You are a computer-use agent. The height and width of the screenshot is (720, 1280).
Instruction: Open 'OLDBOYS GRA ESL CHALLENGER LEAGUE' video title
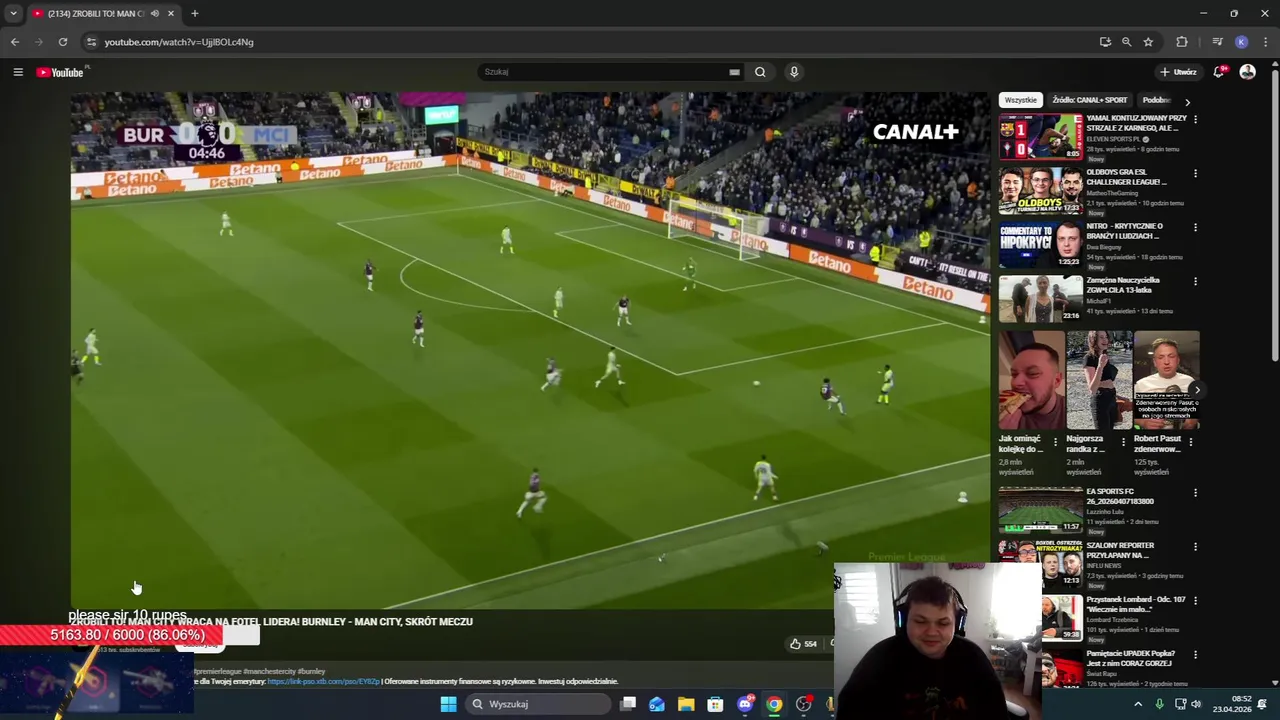[1126, 177]
